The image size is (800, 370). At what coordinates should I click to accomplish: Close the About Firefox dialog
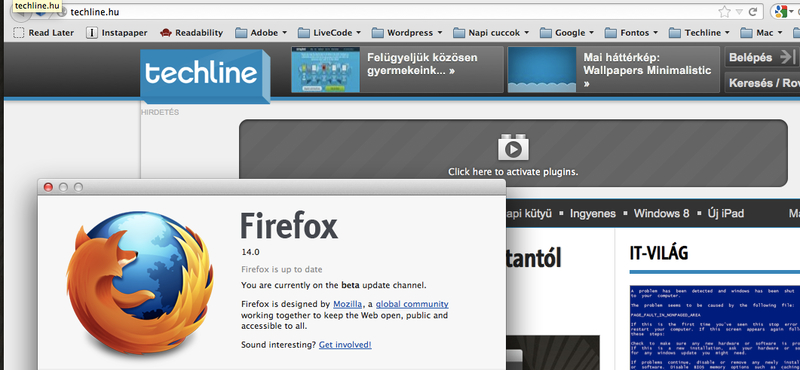pyautogui.click(x=48, y=187)
